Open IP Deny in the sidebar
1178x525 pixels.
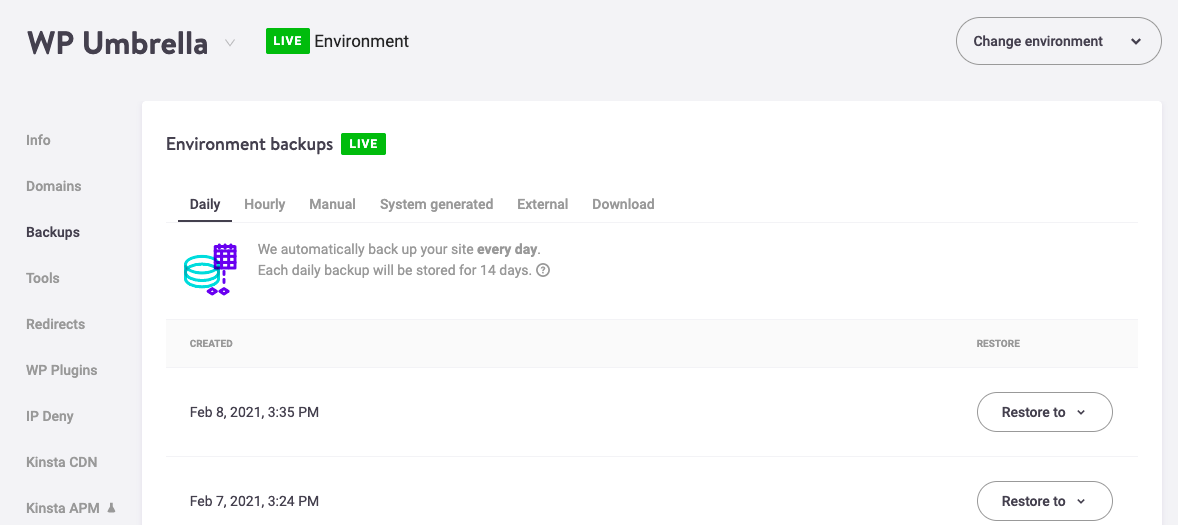tap(50, 416)
